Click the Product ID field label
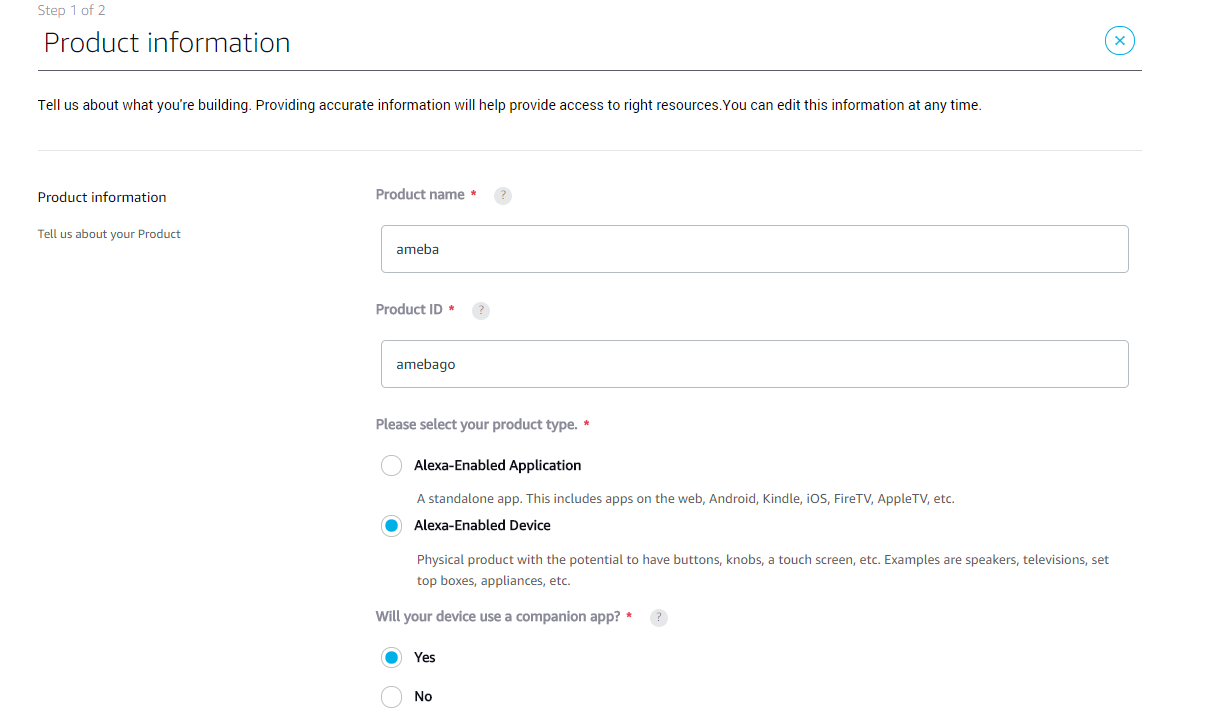Screen dimensions: 1209x717 pyautogui.click(x=409, y=309)
